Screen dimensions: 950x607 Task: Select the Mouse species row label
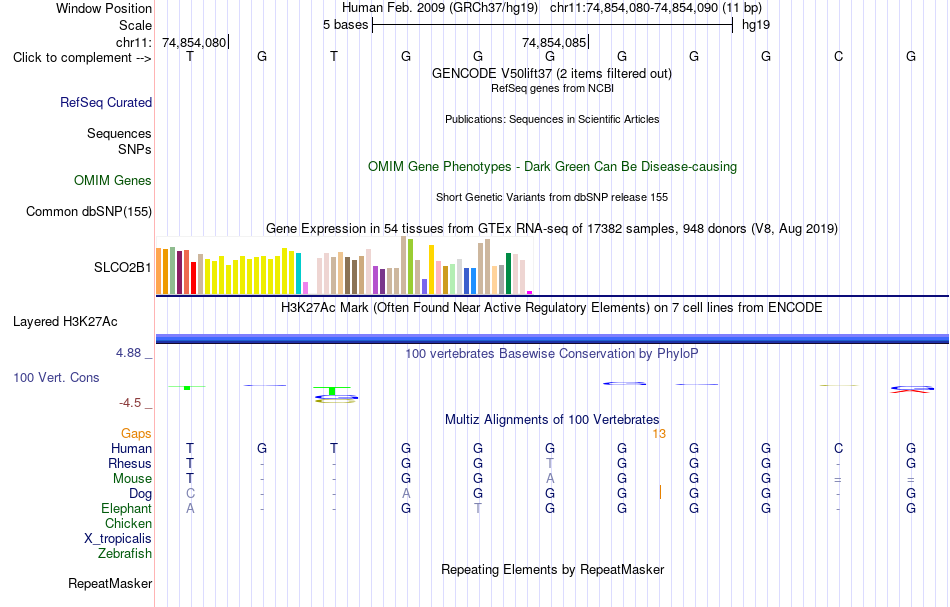(133, 479)
